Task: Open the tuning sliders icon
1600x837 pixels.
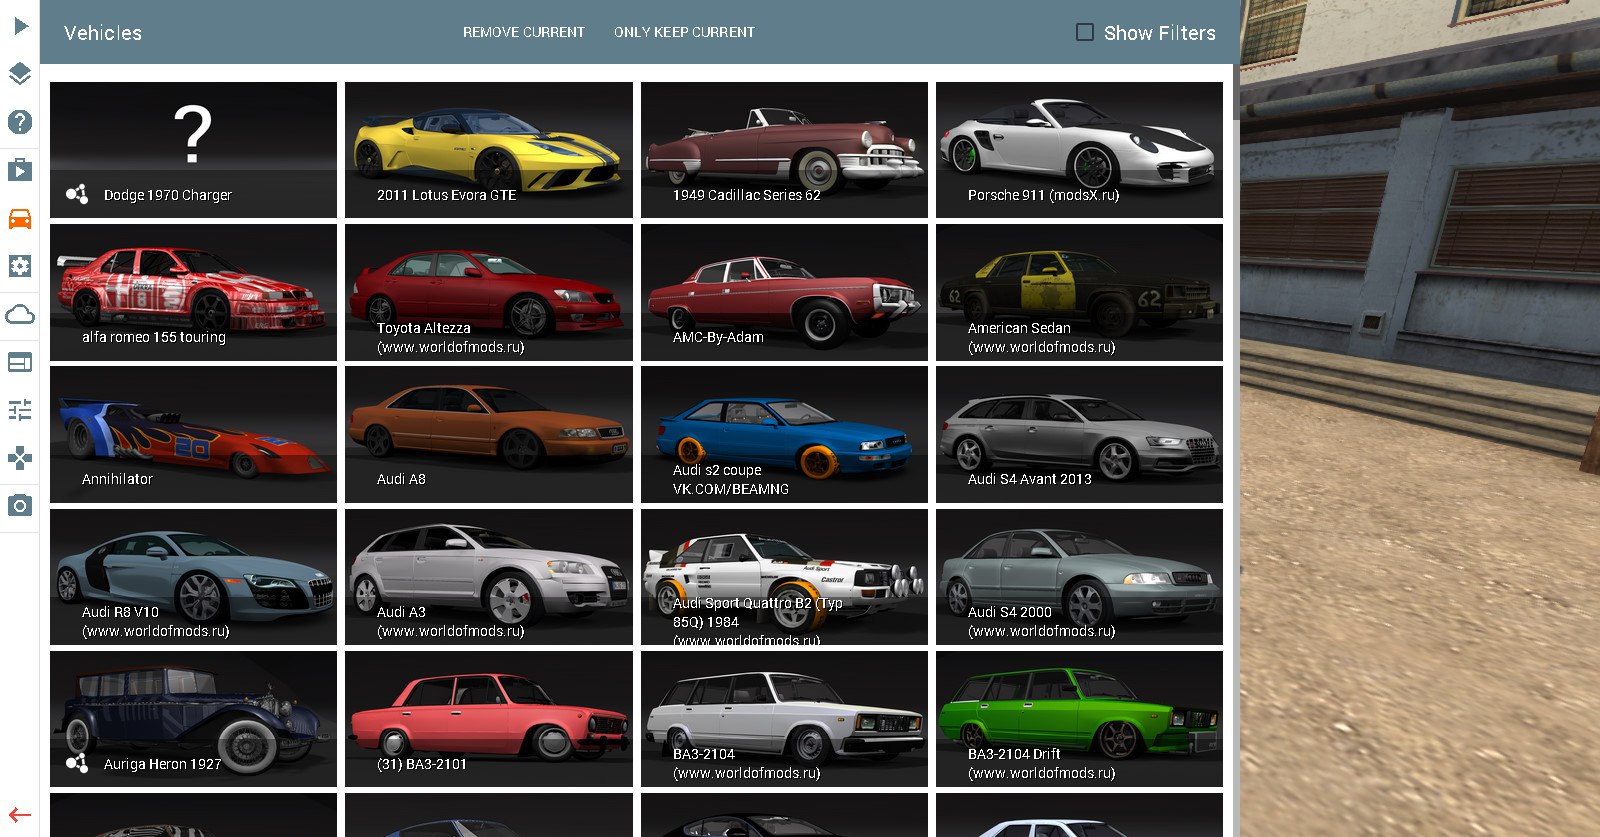Action: [x=20, y=410]
